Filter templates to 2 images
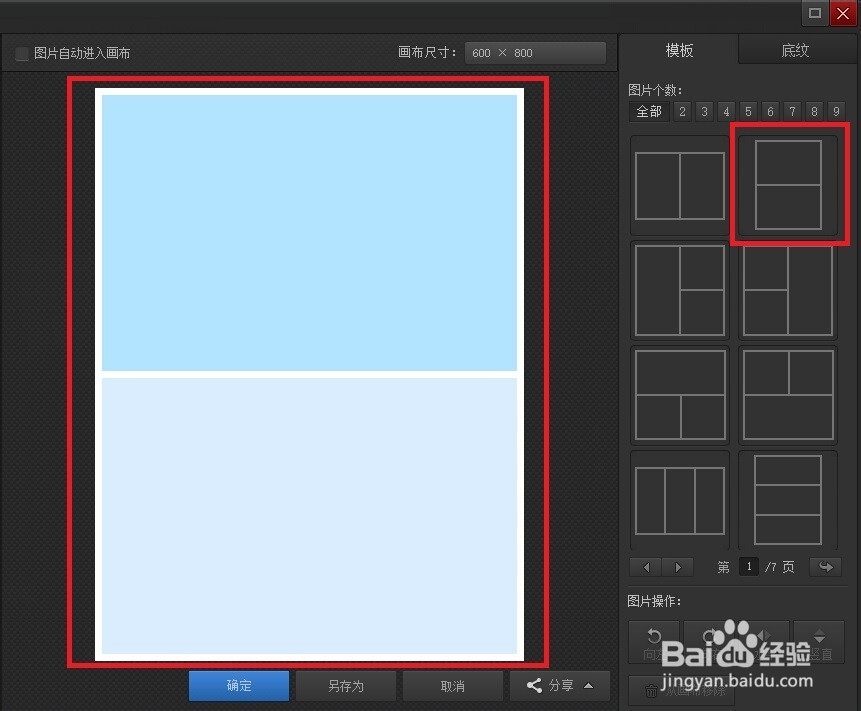The height and width of the screenshot is (711, 861). (x=683, y=111)
